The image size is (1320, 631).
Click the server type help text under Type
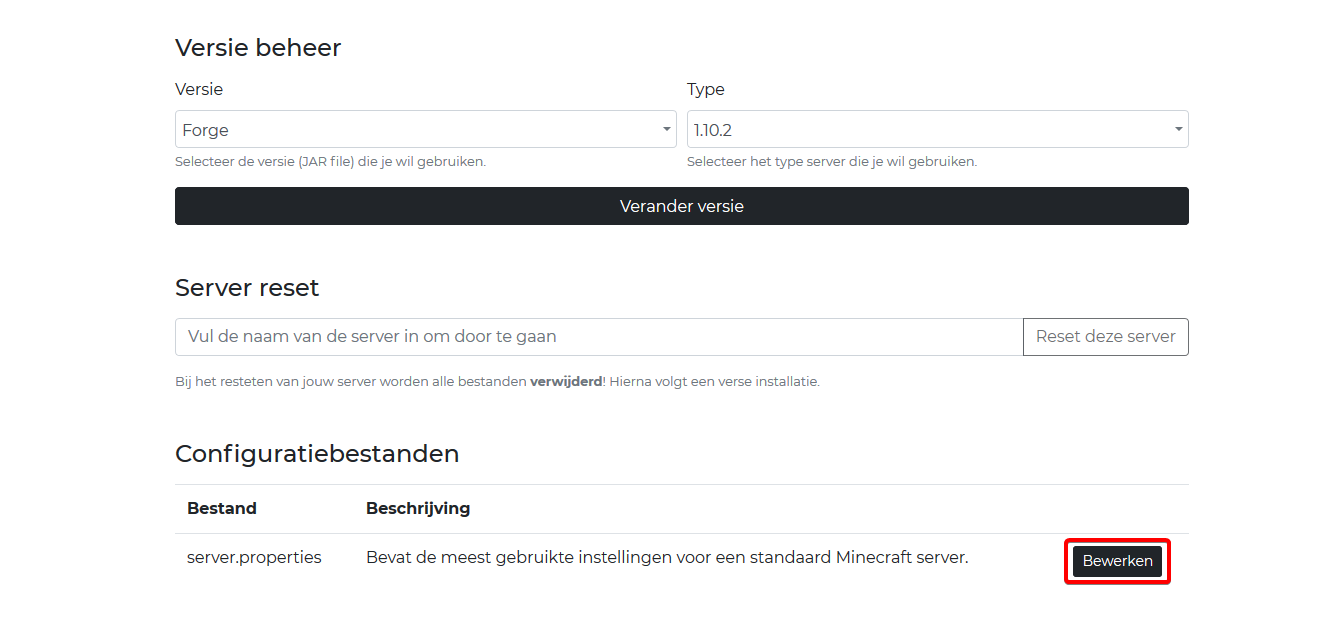click(831, 161)
